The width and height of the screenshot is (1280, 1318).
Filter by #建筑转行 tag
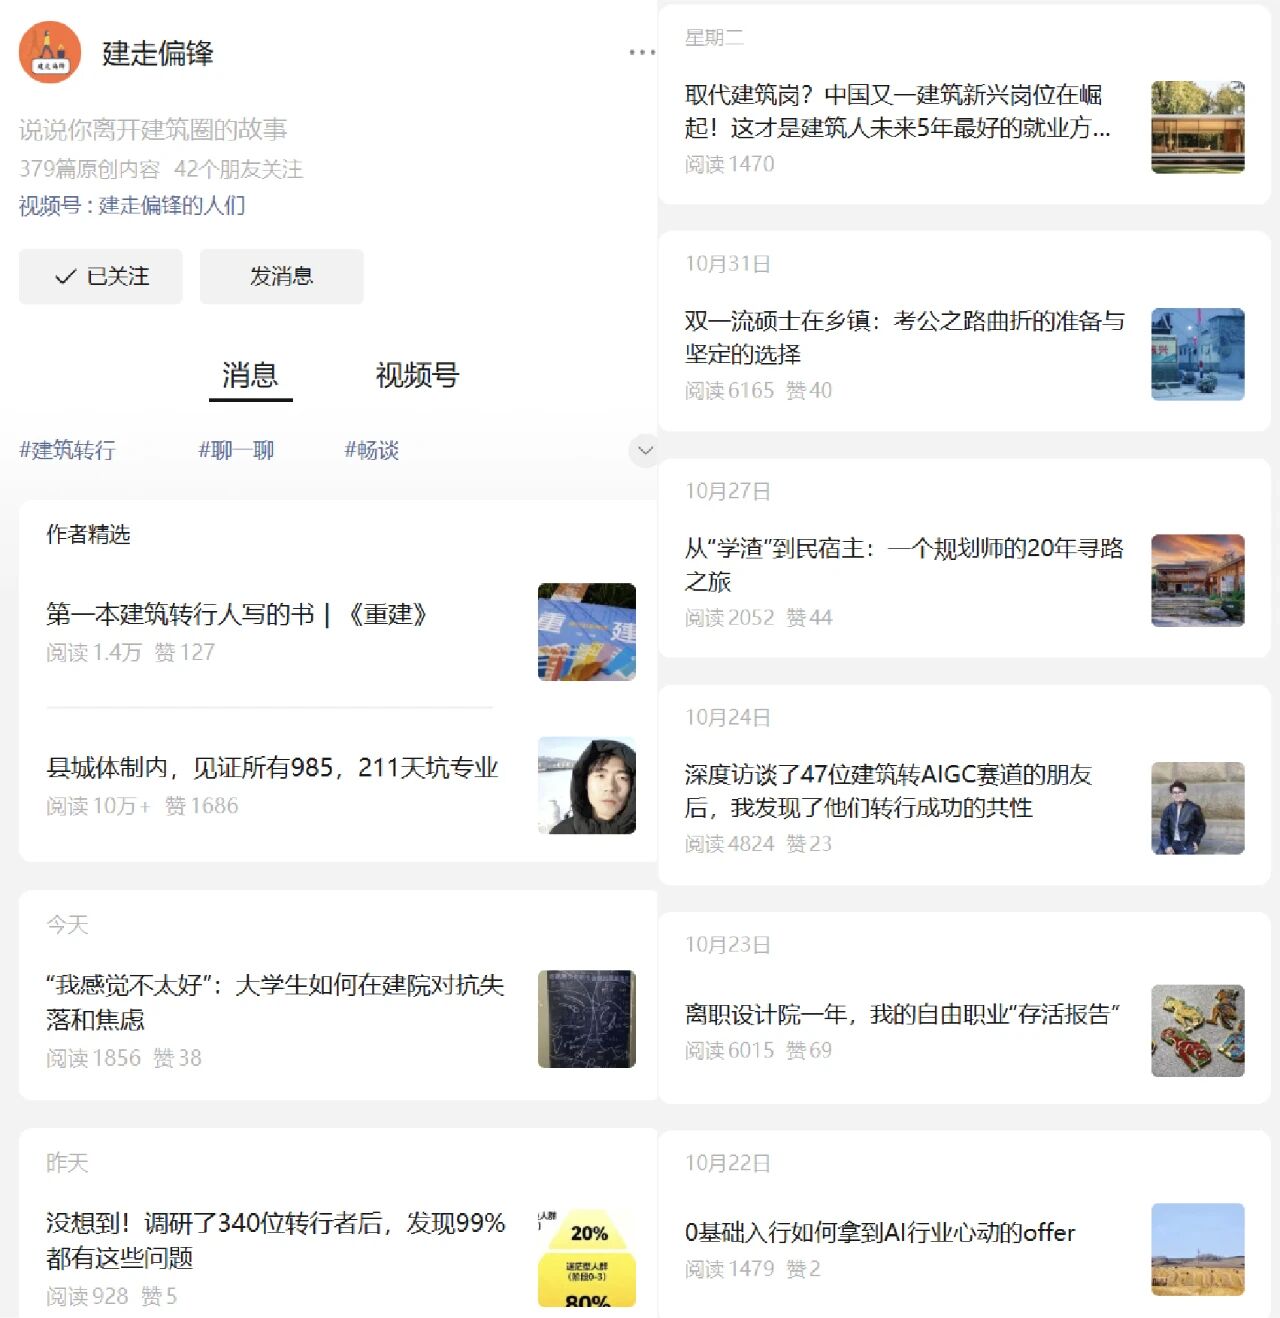coord(68,450)
